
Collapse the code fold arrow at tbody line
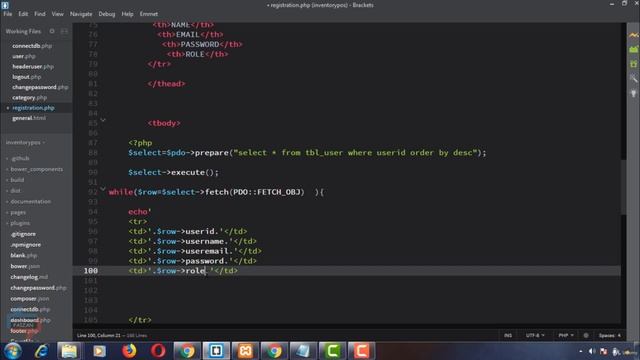point(103,120)
